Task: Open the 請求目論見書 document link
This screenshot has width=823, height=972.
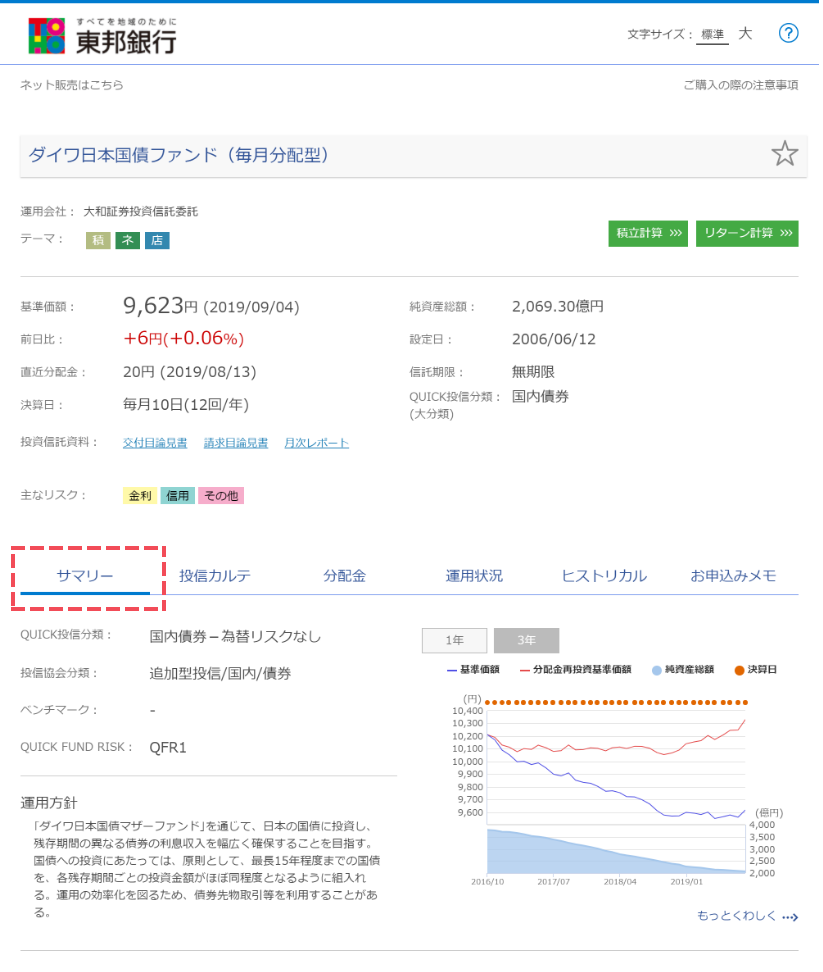Action: tap(236, 443)
